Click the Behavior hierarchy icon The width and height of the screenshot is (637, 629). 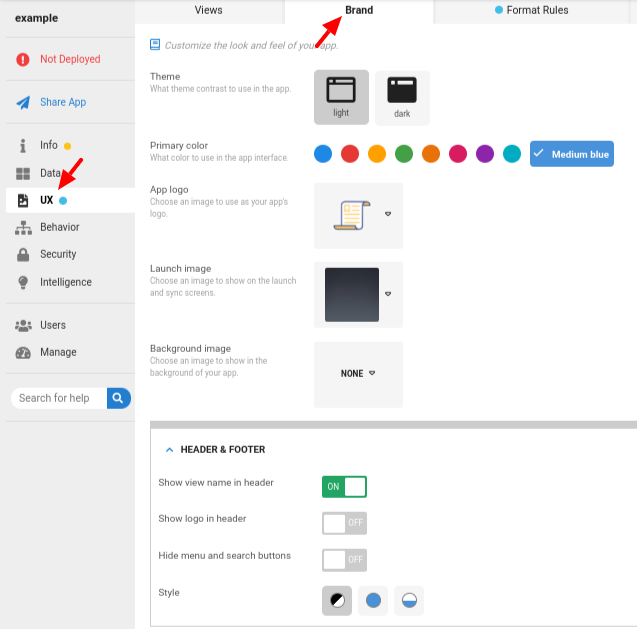click(x=23, y=228)
